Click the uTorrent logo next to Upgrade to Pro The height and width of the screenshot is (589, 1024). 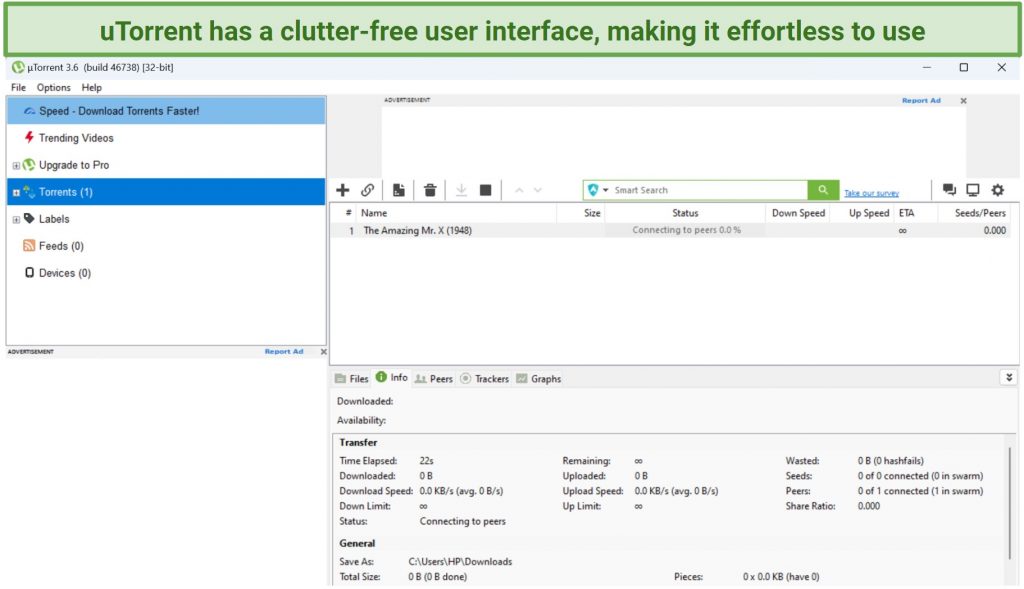(x=29, y=165)
